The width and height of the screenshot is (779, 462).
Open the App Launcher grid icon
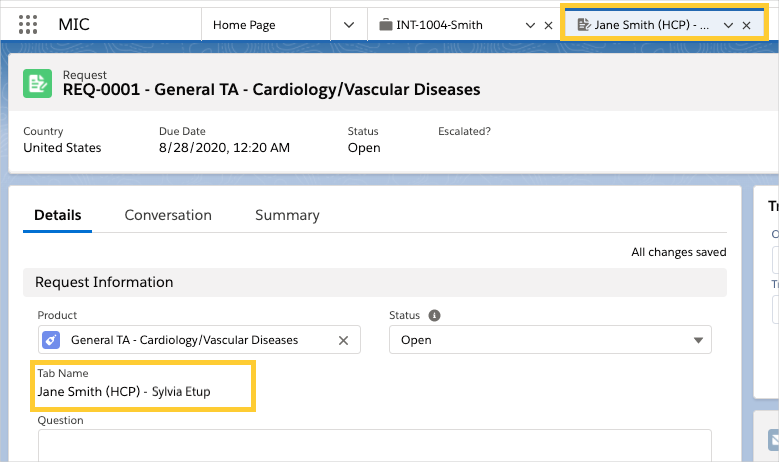[28, 25]
